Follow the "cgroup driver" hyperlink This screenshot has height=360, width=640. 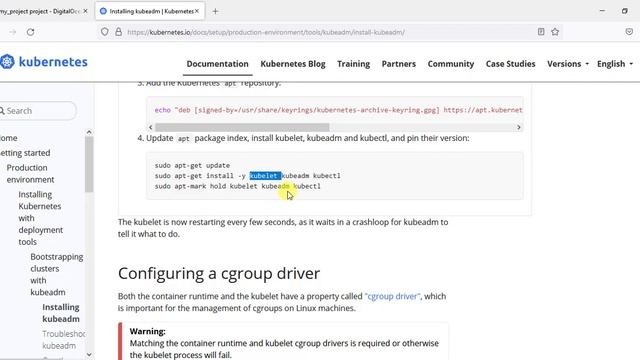point(392,296)
